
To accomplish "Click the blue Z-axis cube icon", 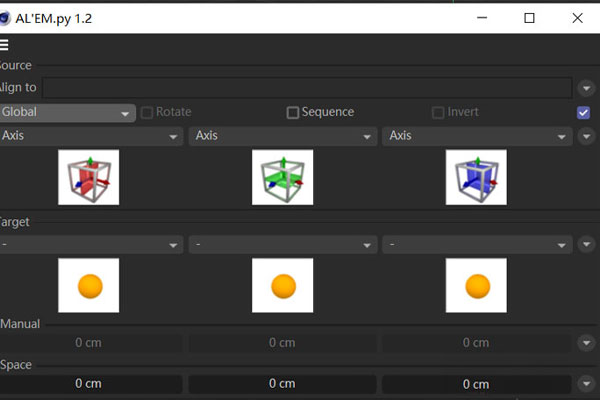I will (x=476, y=177).
